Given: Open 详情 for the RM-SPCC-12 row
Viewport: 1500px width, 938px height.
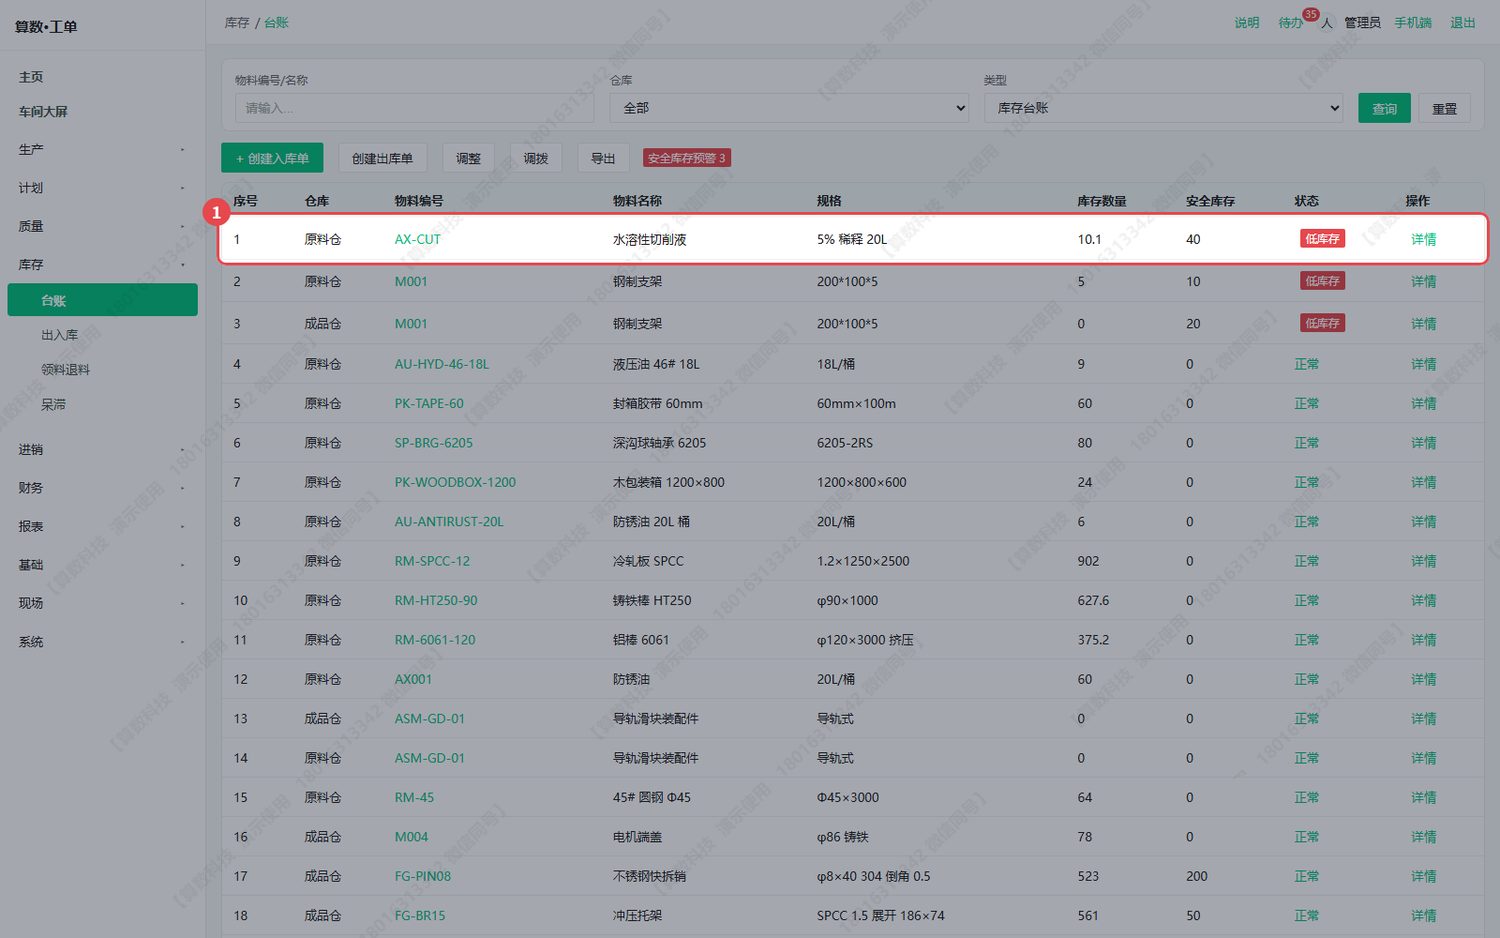Looking at the screenshot, I should 1423,561.
